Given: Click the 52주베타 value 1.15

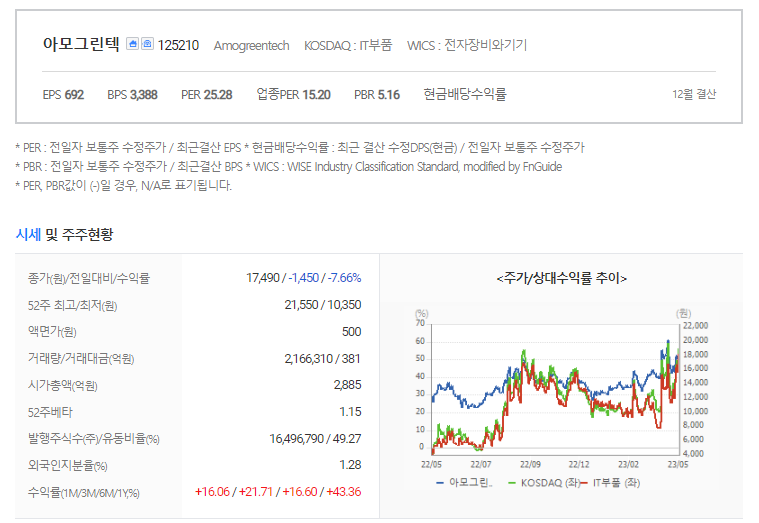Looking at the screenshot, I should (x=350, y=412).
